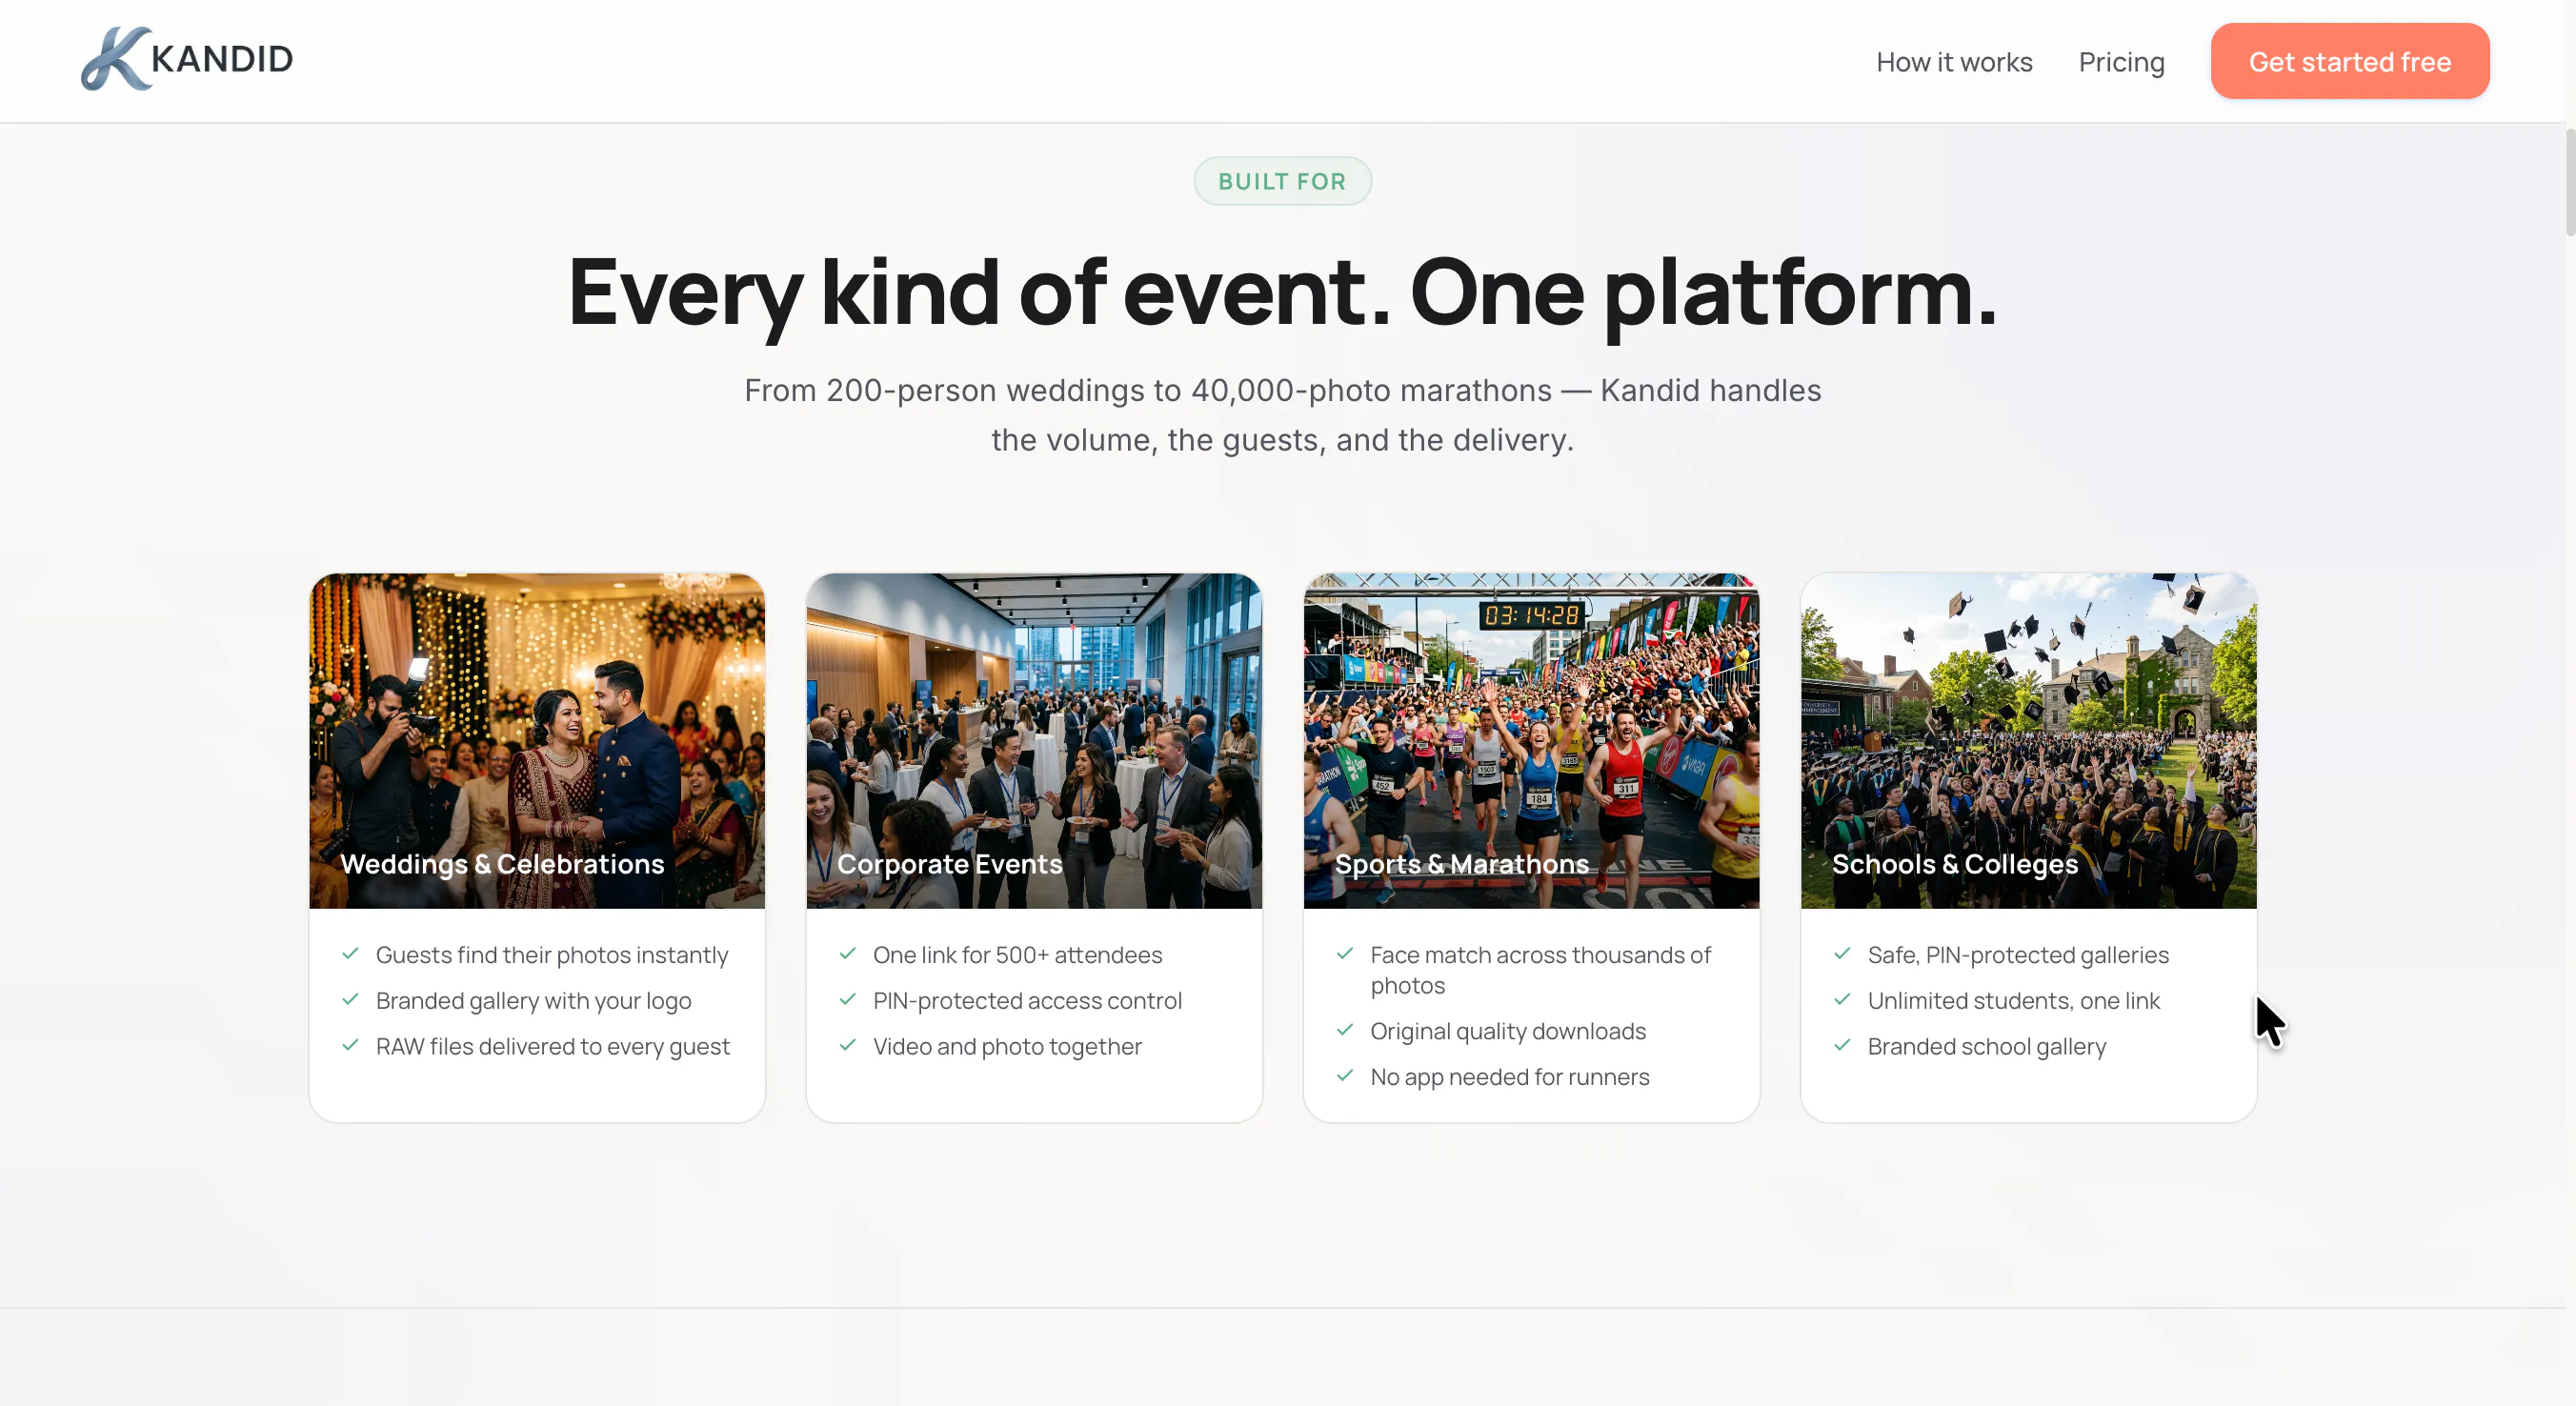Select text 'Branded gallery with your logo'

pyautogui.click(x=533, y=1001)
